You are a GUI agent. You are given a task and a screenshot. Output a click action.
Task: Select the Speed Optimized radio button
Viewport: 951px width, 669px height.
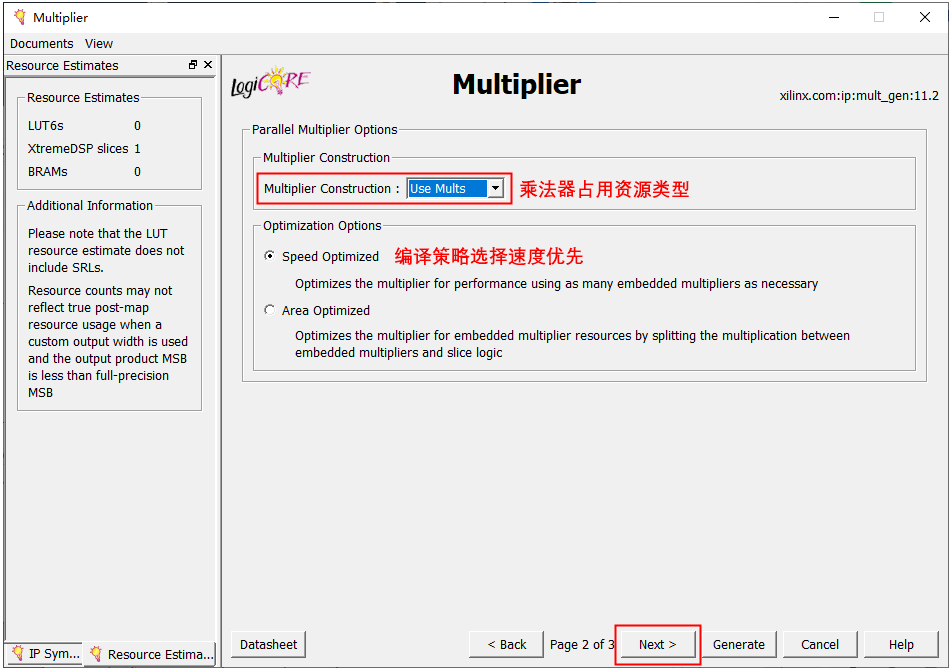270,256
